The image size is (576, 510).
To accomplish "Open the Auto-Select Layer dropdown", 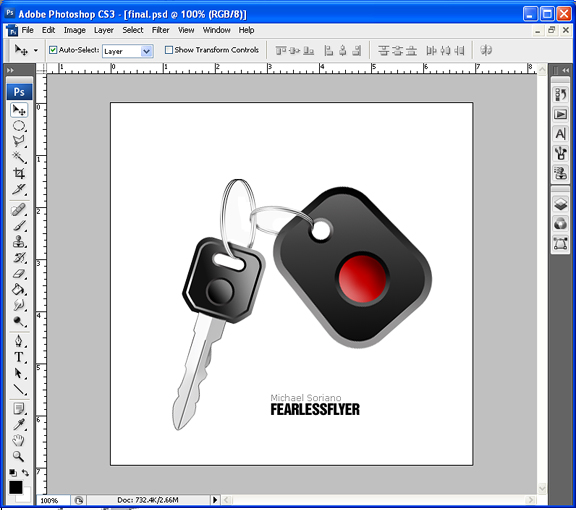I will [x=146, y=51].
